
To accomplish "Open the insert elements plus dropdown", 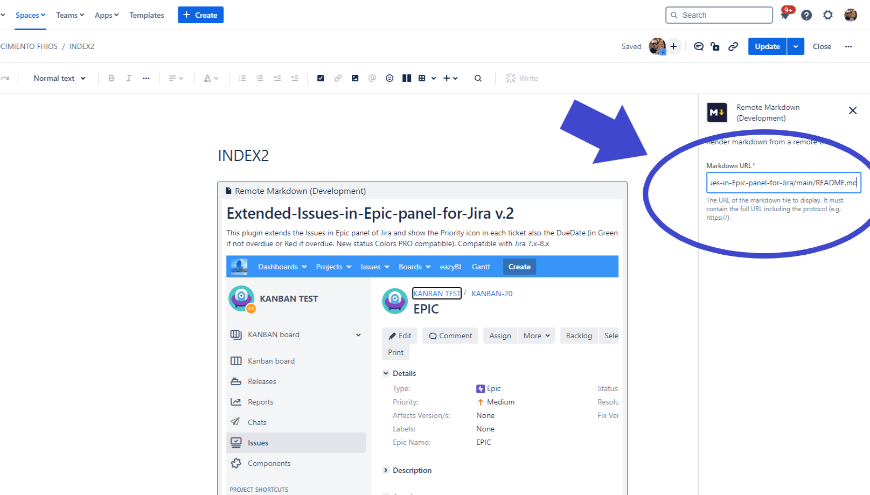I will pyautogui.click(x=450, y=78).
